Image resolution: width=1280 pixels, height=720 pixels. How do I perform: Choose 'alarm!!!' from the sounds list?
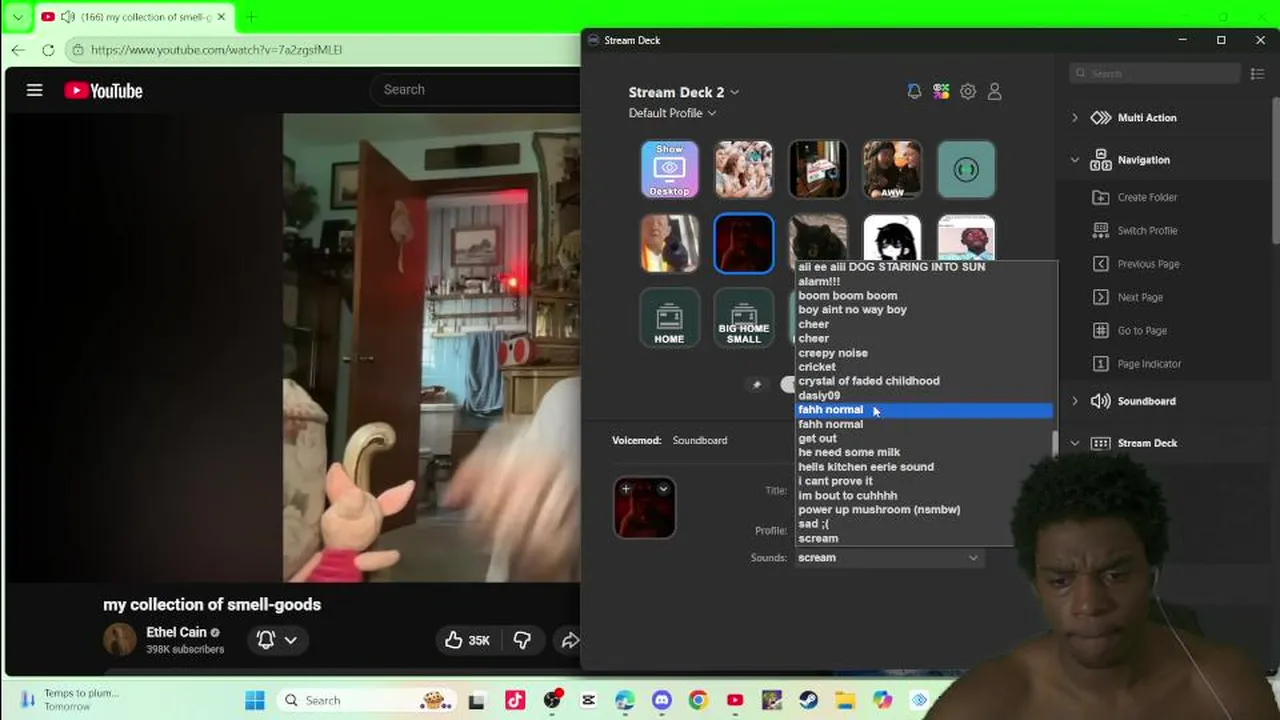[819, 281]
